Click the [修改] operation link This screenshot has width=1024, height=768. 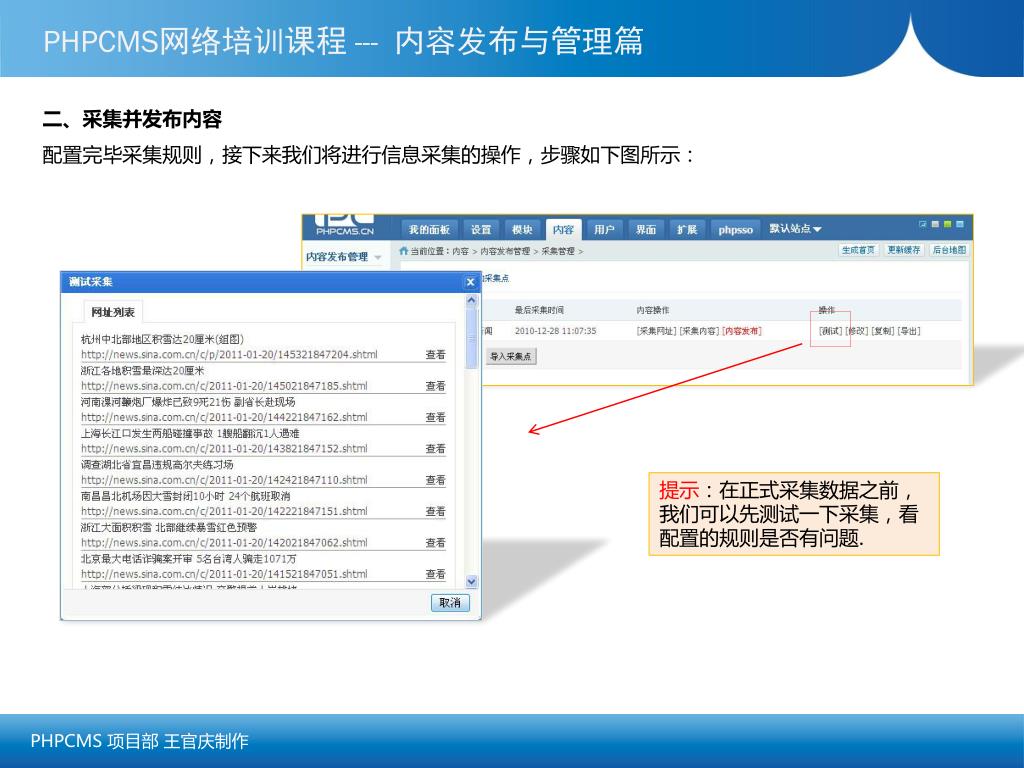coord(856,331)
